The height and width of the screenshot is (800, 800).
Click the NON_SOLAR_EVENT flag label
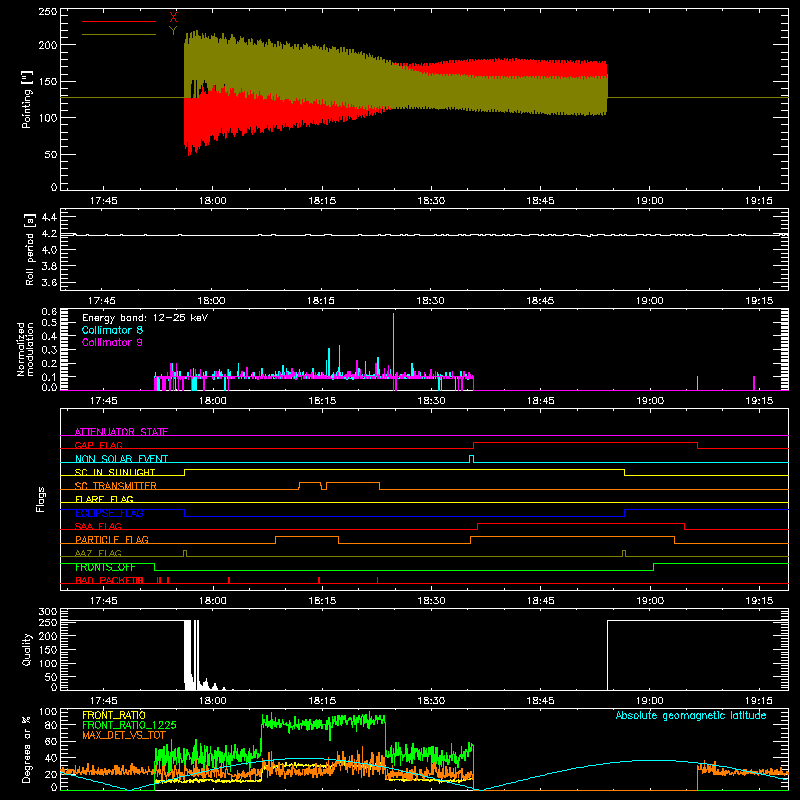coord(121,459)
